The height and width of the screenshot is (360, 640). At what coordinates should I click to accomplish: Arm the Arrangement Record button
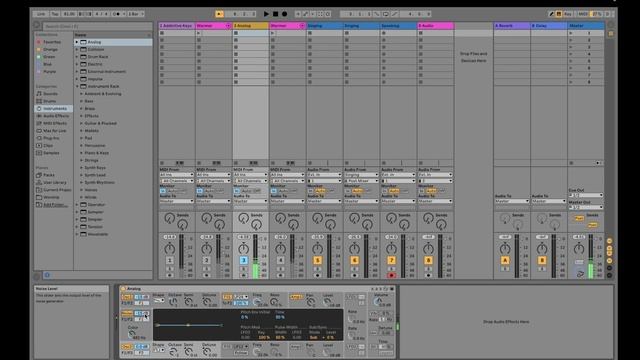284,14
